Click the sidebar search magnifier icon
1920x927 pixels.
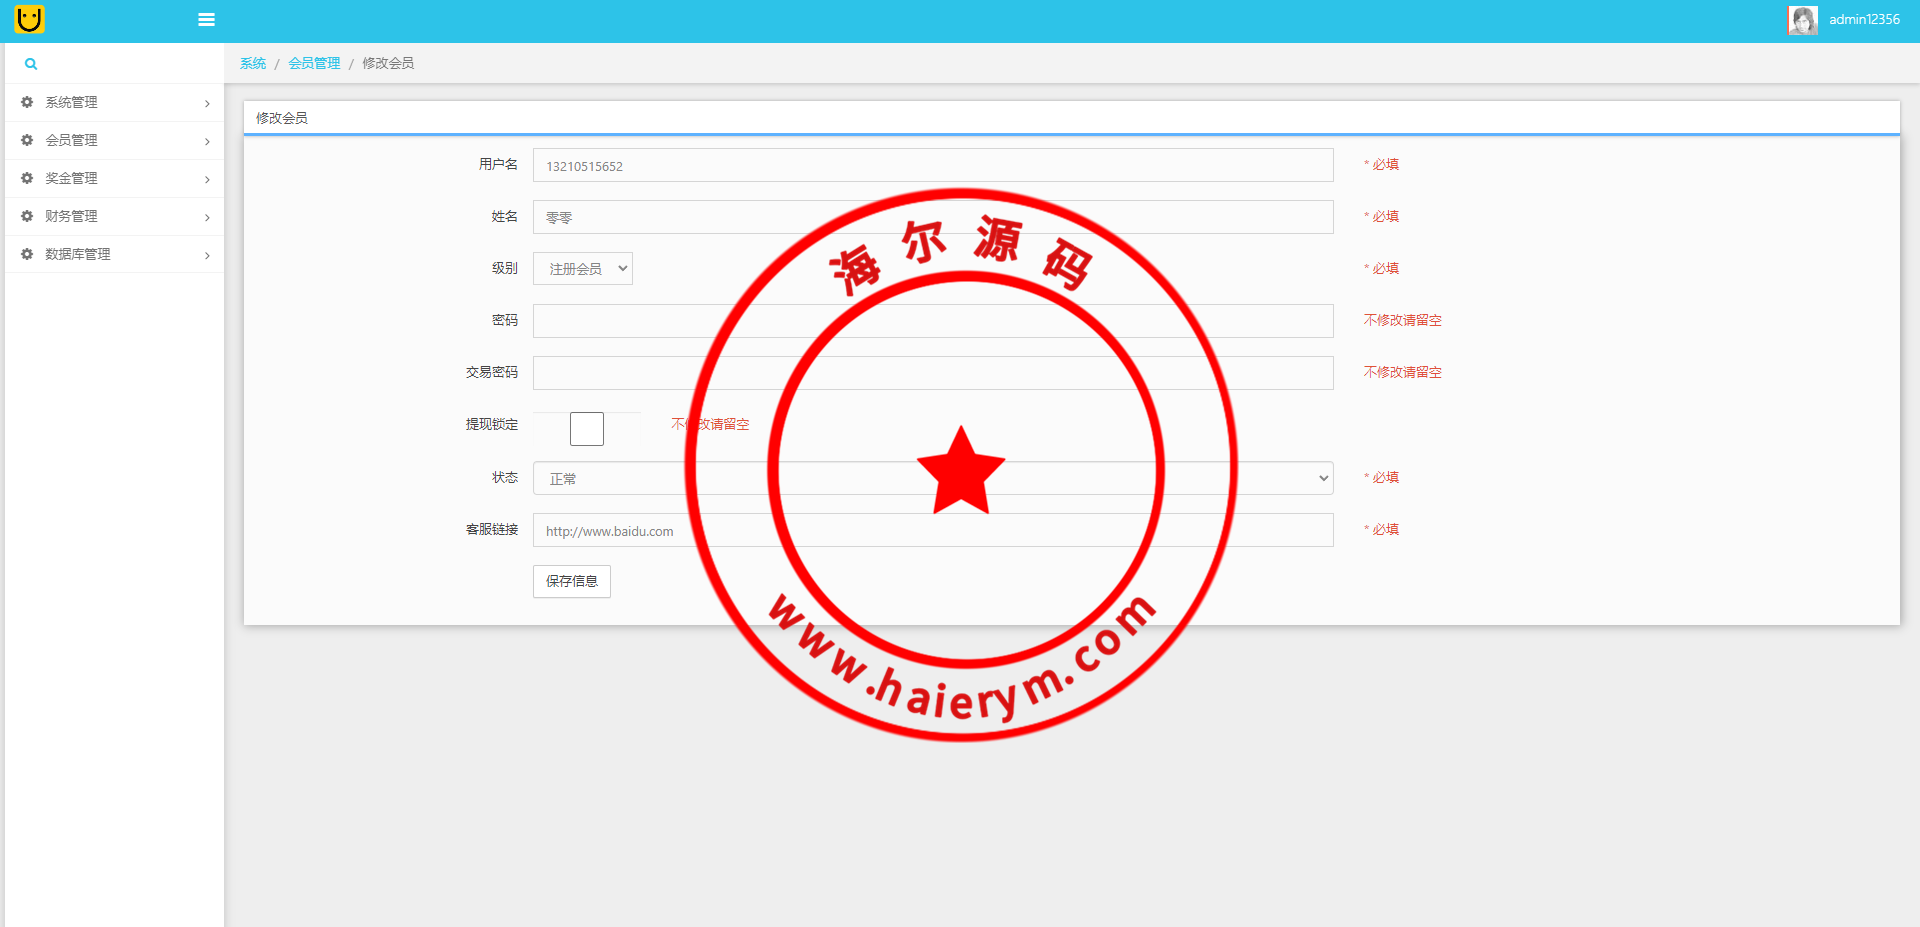[31, 64]
